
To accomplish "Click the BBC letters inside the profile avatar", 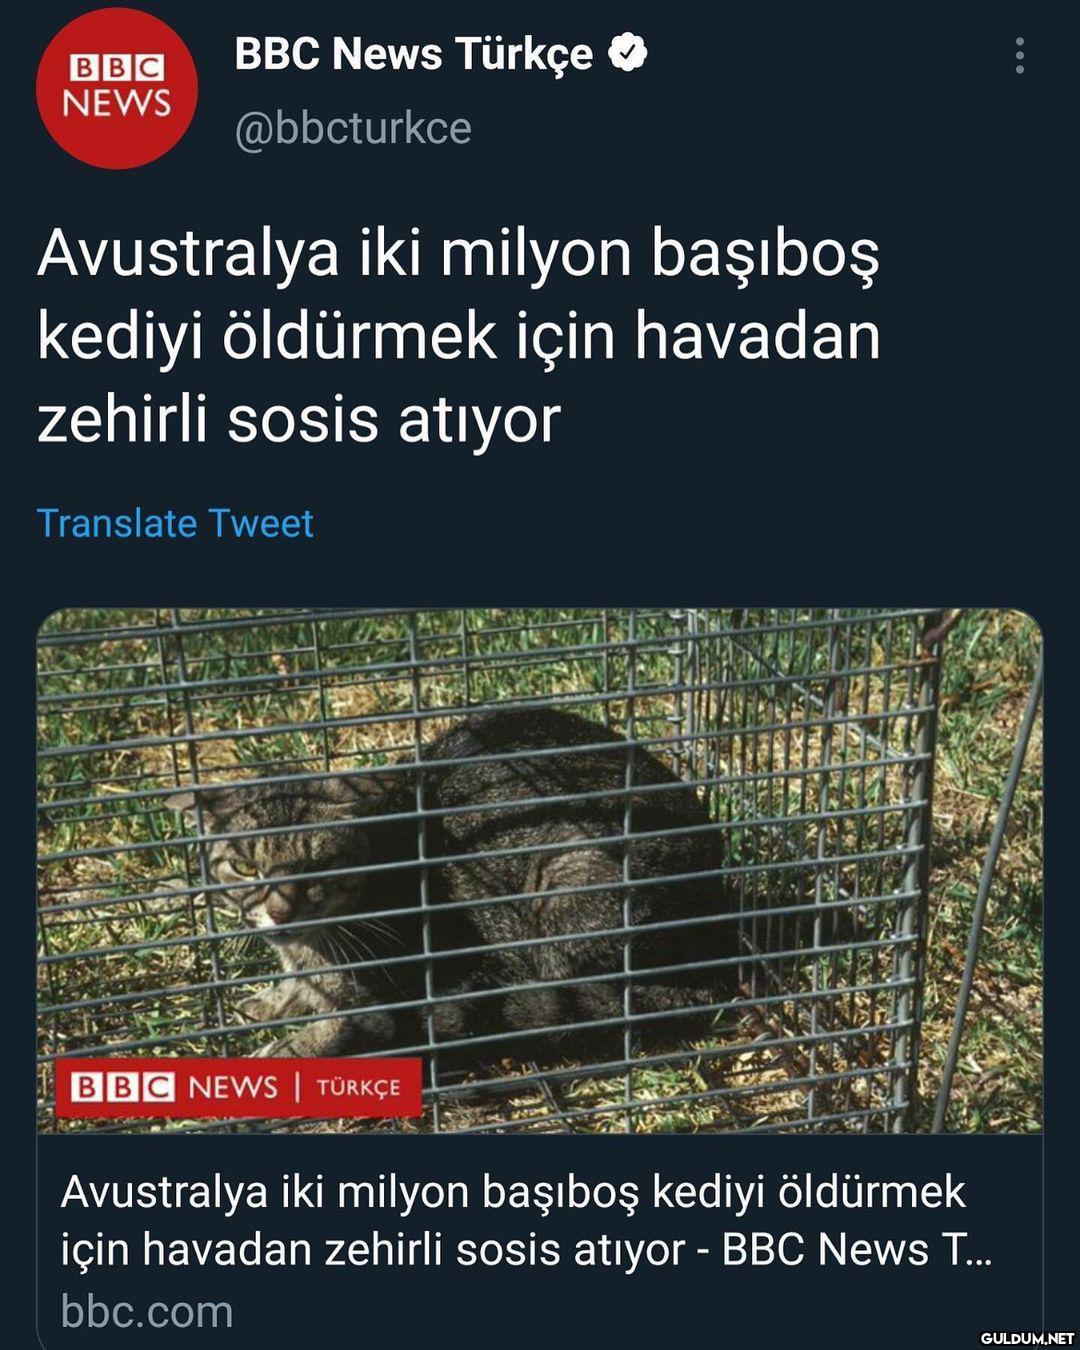I will (117, 67).
